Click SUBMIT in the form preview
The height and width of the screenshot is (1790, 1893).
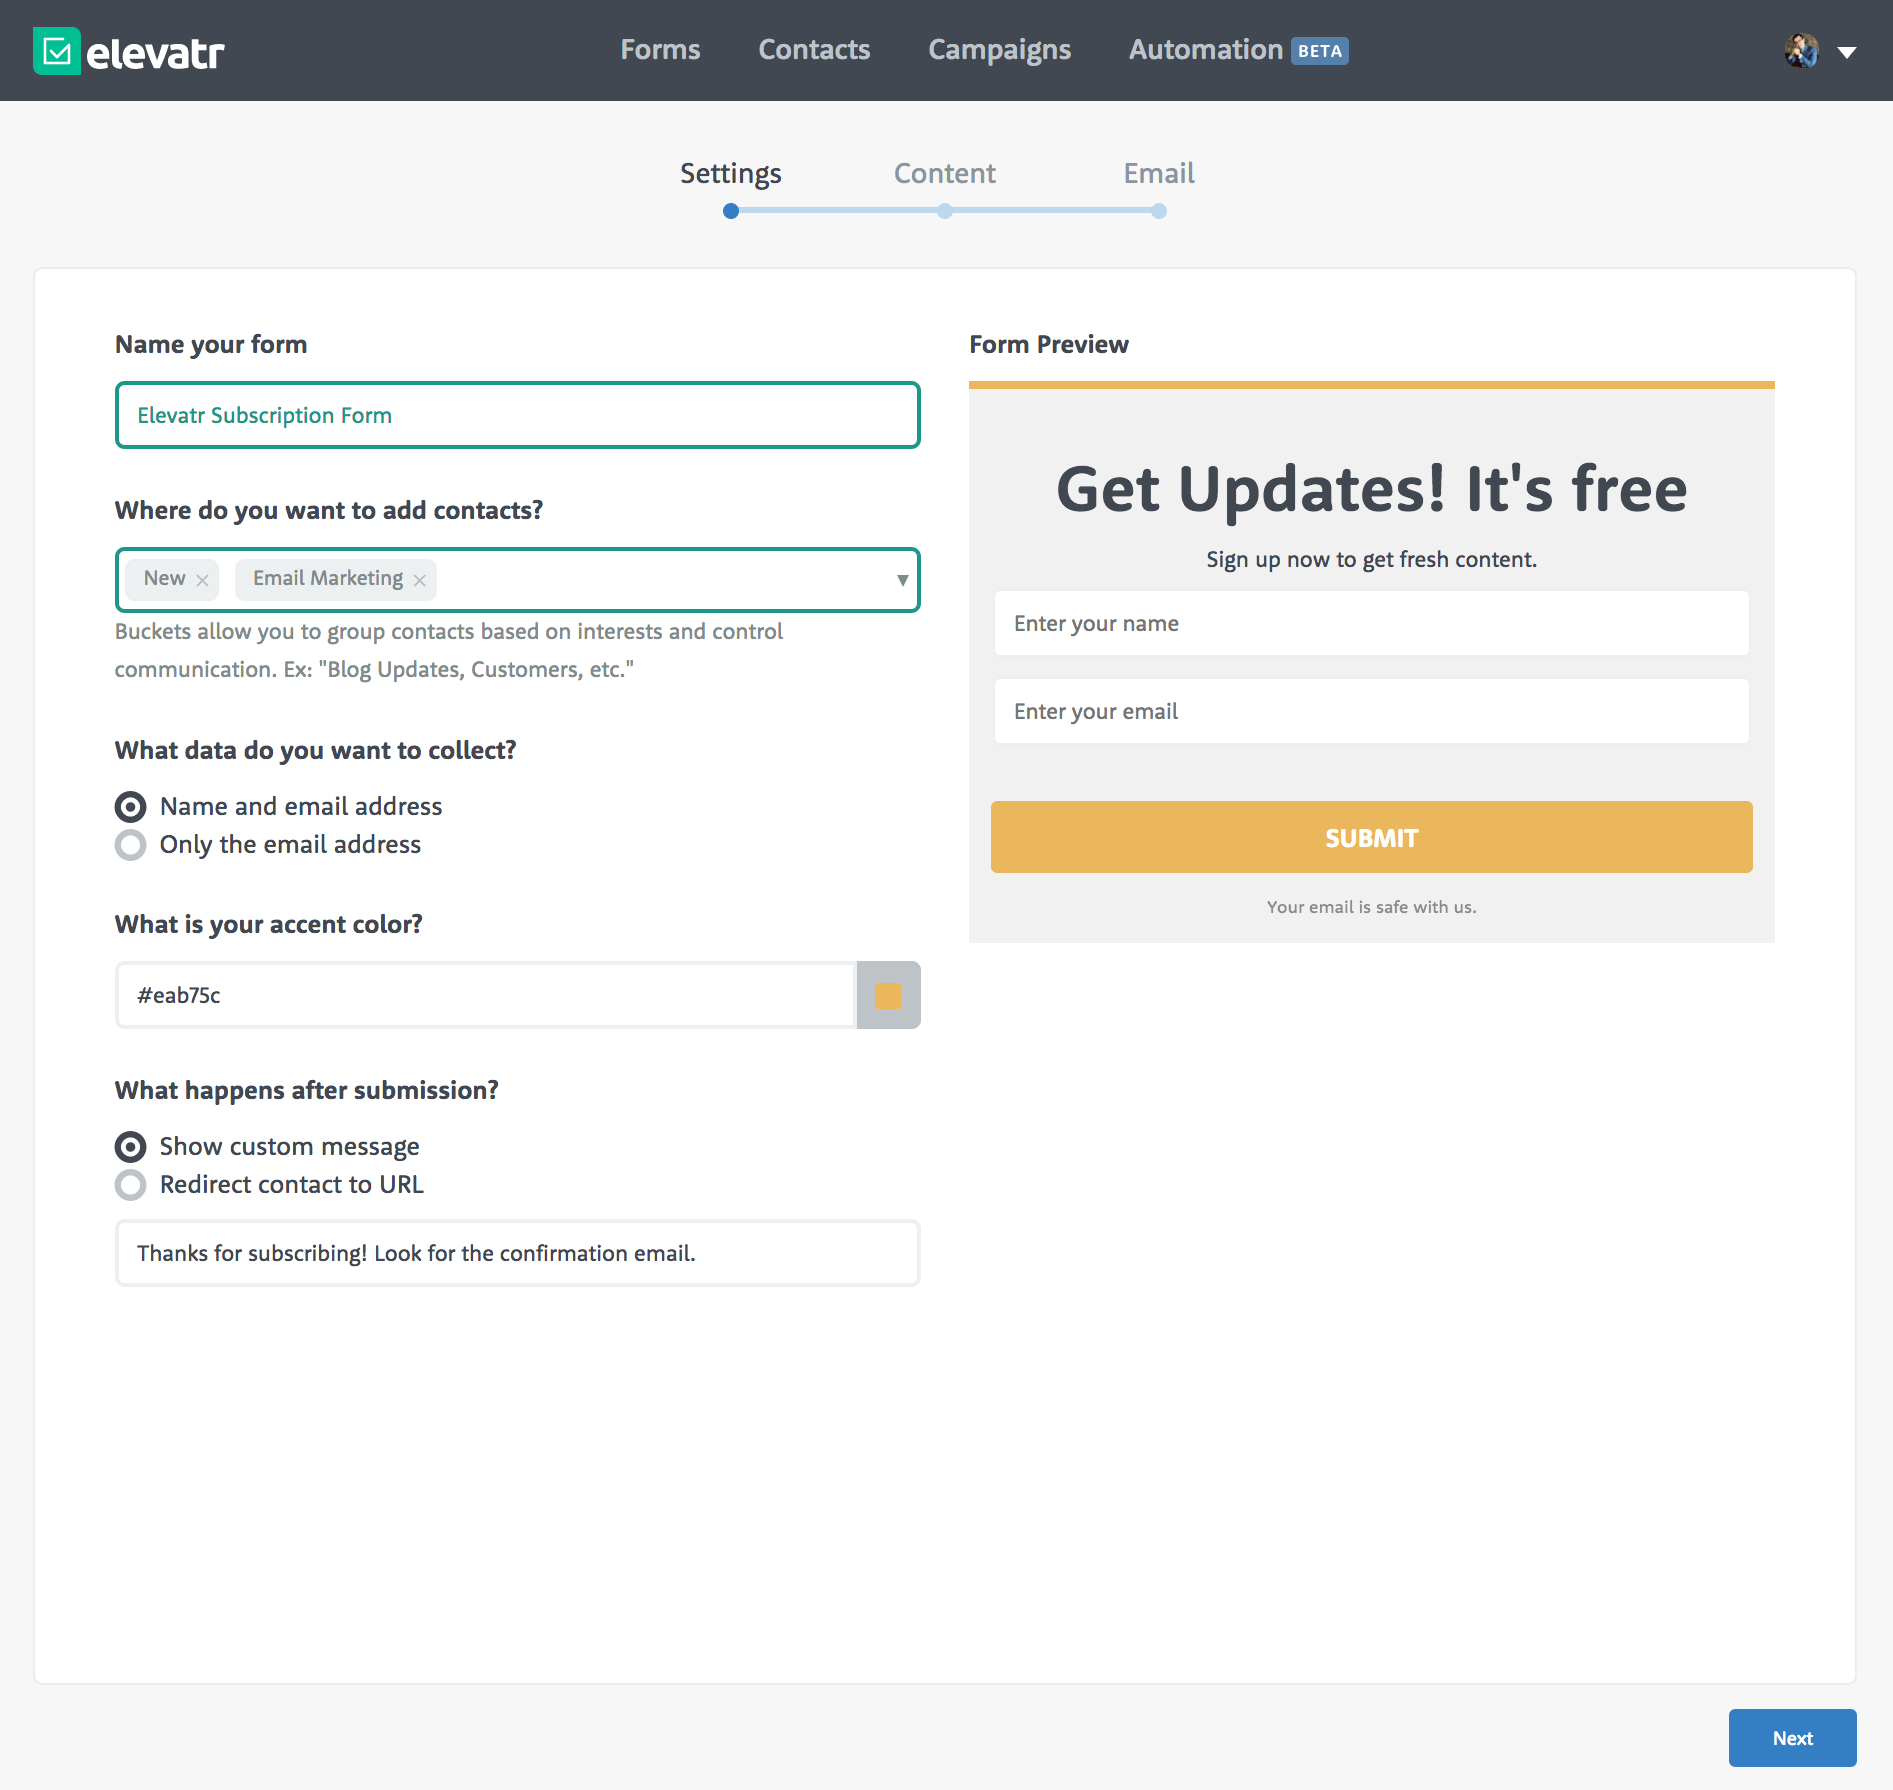tap(1370, 837)
